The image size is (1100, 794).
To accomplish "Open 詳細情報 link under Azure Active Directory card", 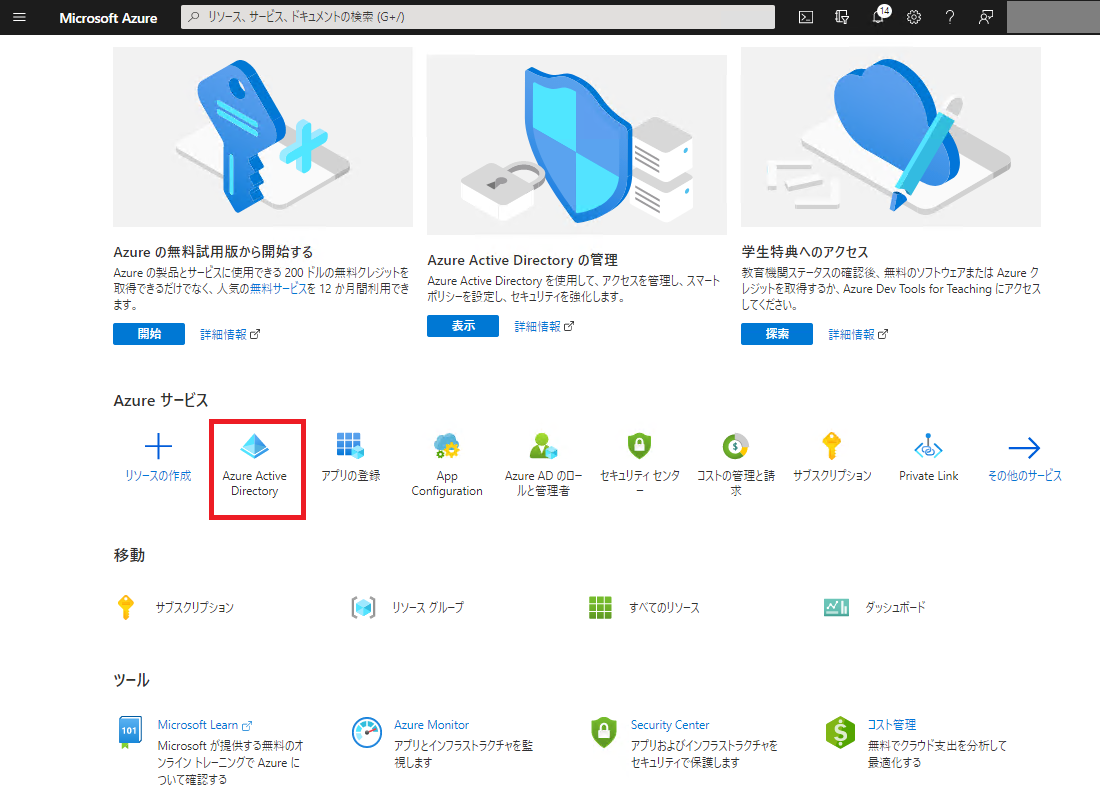I will [x=544, y=327].
